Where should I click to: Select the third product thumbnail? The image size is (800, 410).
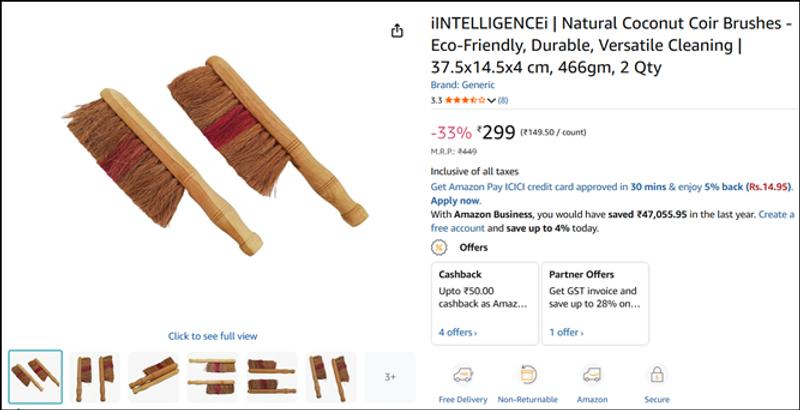tap(153, 377)
